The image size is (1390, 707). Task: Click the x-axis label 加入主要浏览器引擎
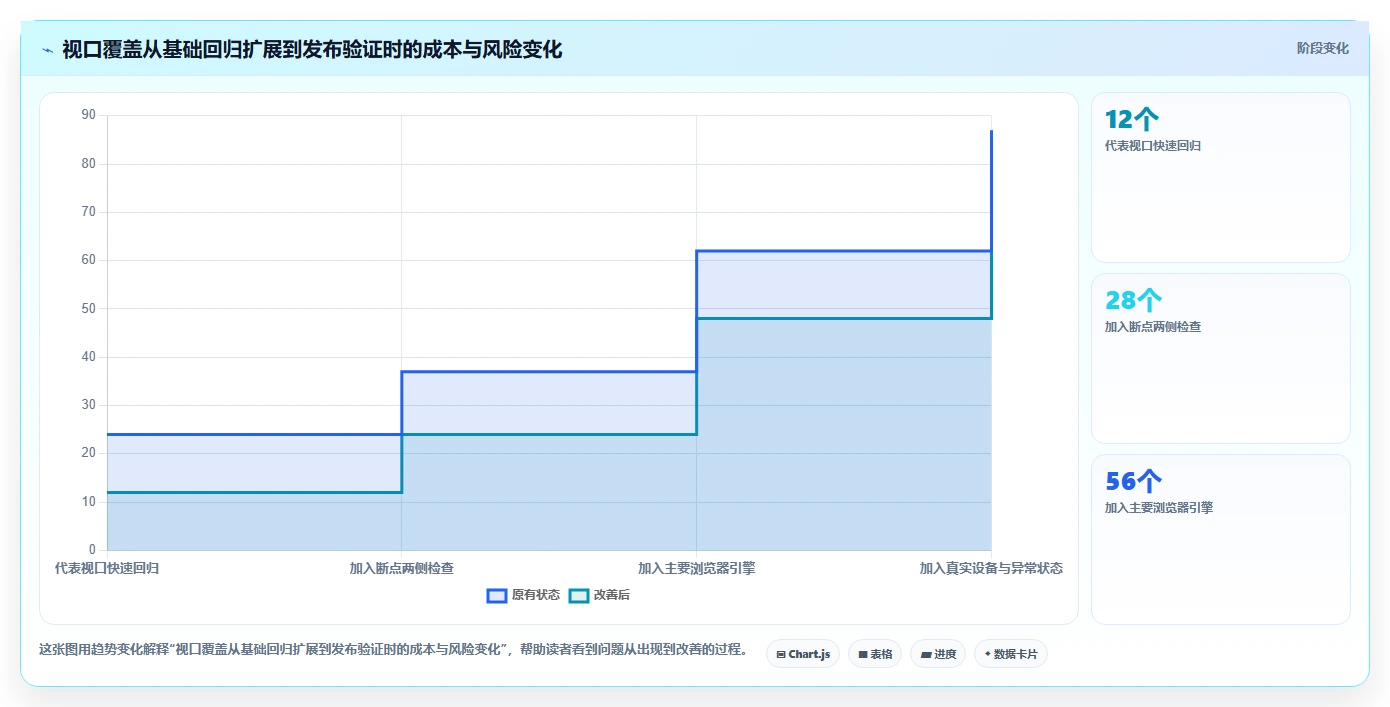pos(697,568)
